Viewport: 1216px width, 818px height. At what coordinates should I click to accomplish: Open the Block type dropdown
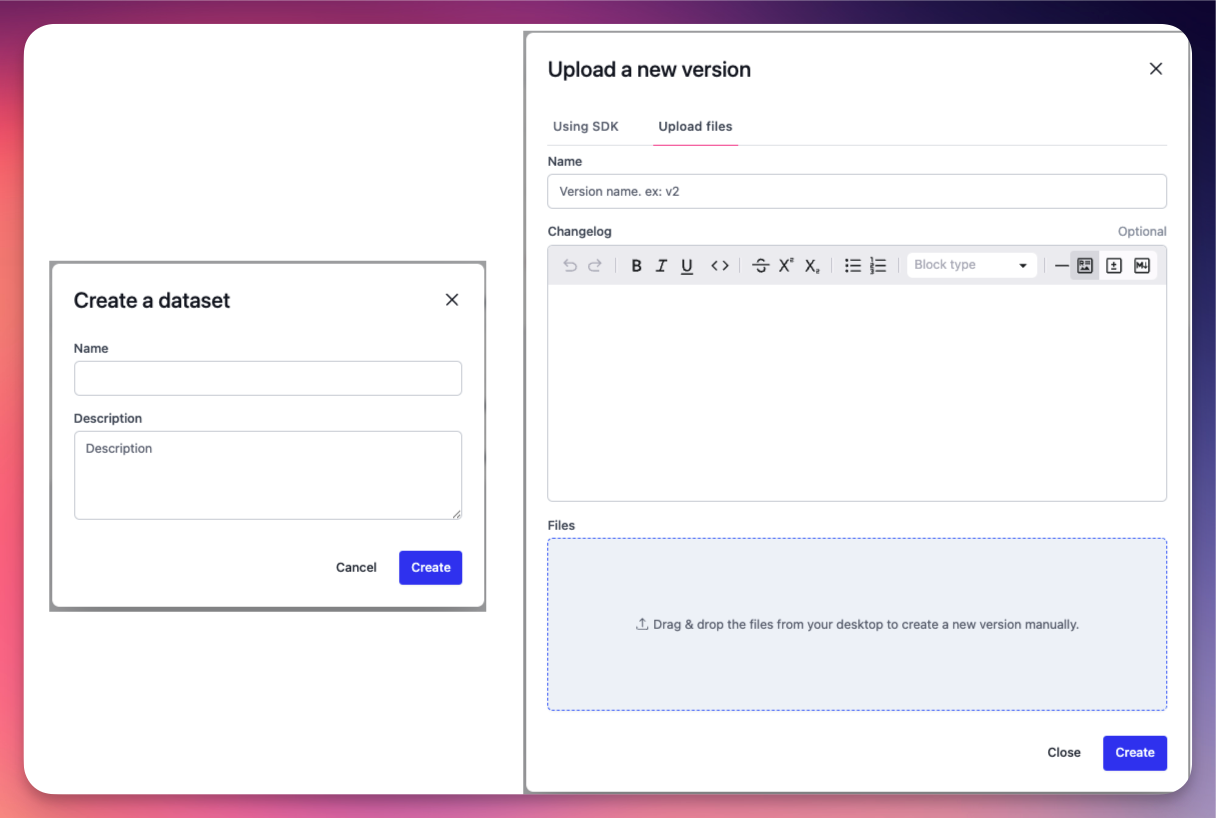pos(971,265)
